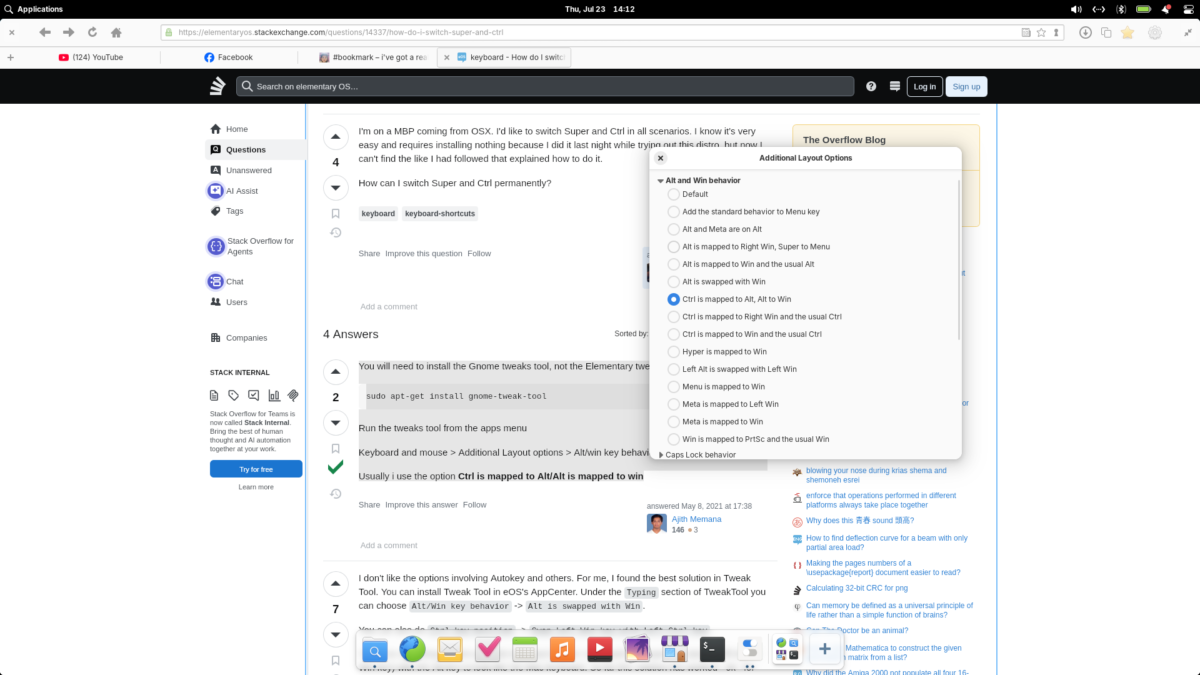Image resolution: width=1200 pixels, height=675 pixels.
Task: Open the Calendar app in the dock
Action: (x=524, y=650)
